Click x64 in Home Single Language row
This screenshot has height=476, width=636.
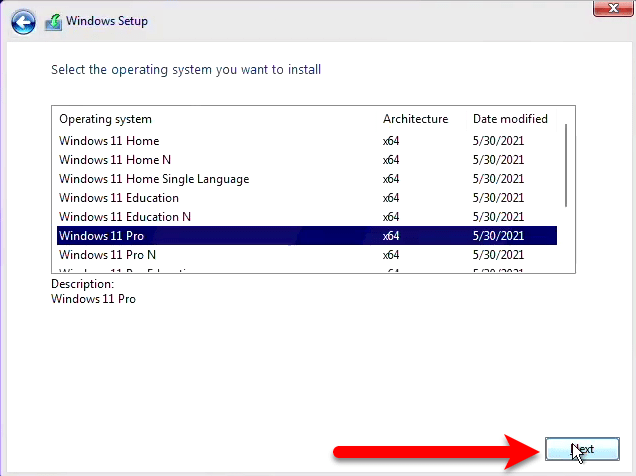tap(391, 179)
